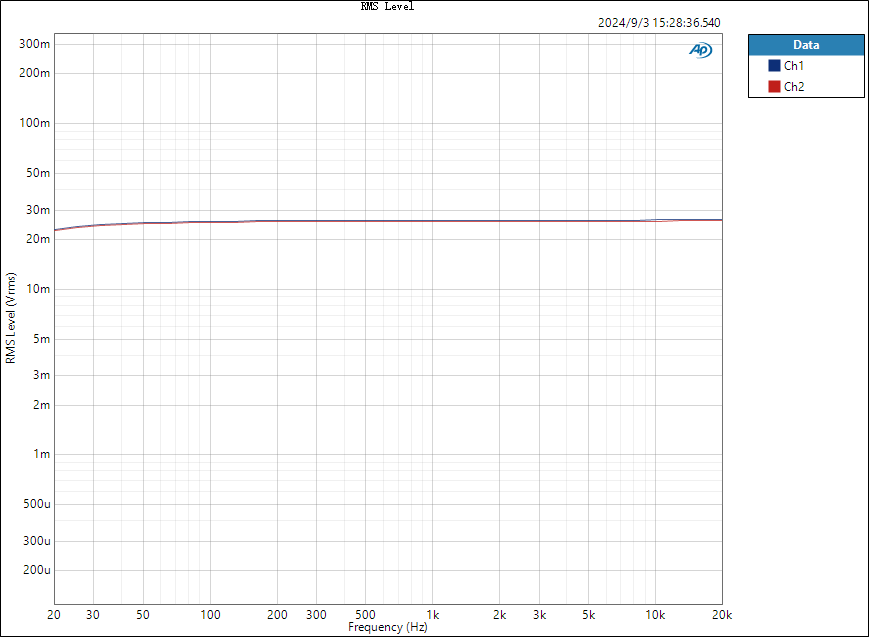Click the 200 Hz x-axis tick label
The width and height of the screenshot is (869, 637).
[277, 615]
